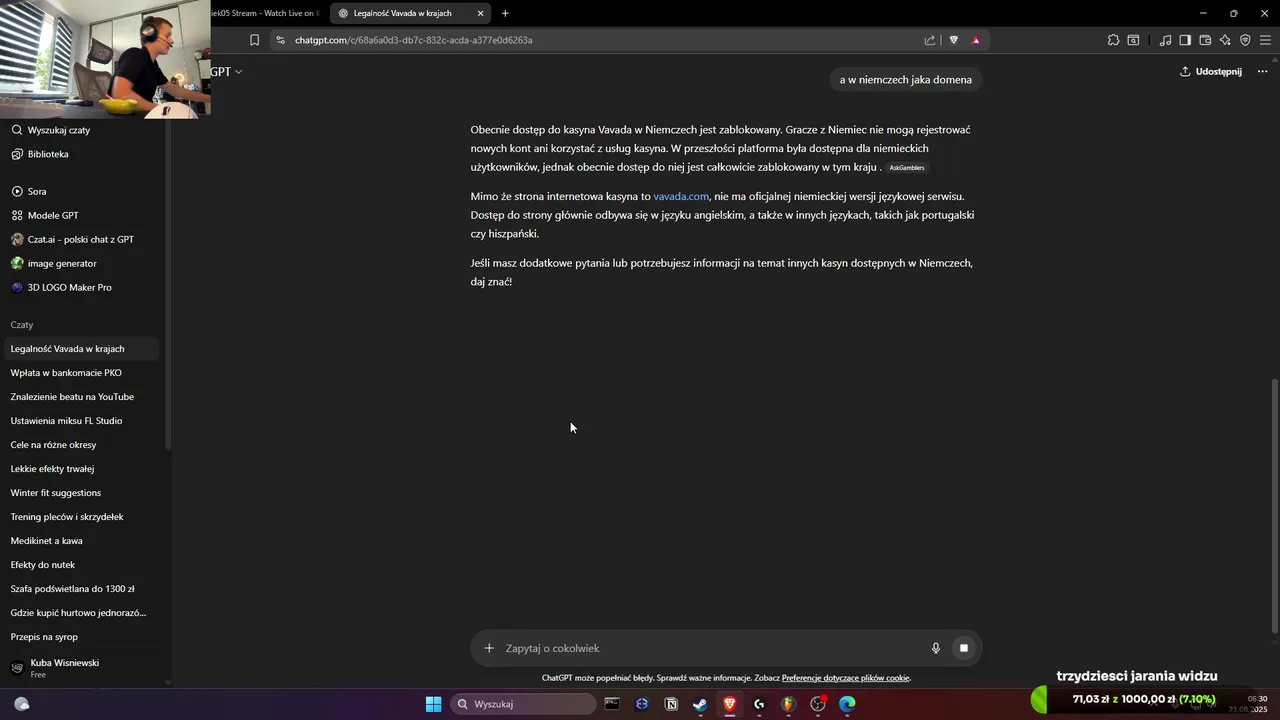Click the tab search icon in the toolbar

(x=1133, y=40)
